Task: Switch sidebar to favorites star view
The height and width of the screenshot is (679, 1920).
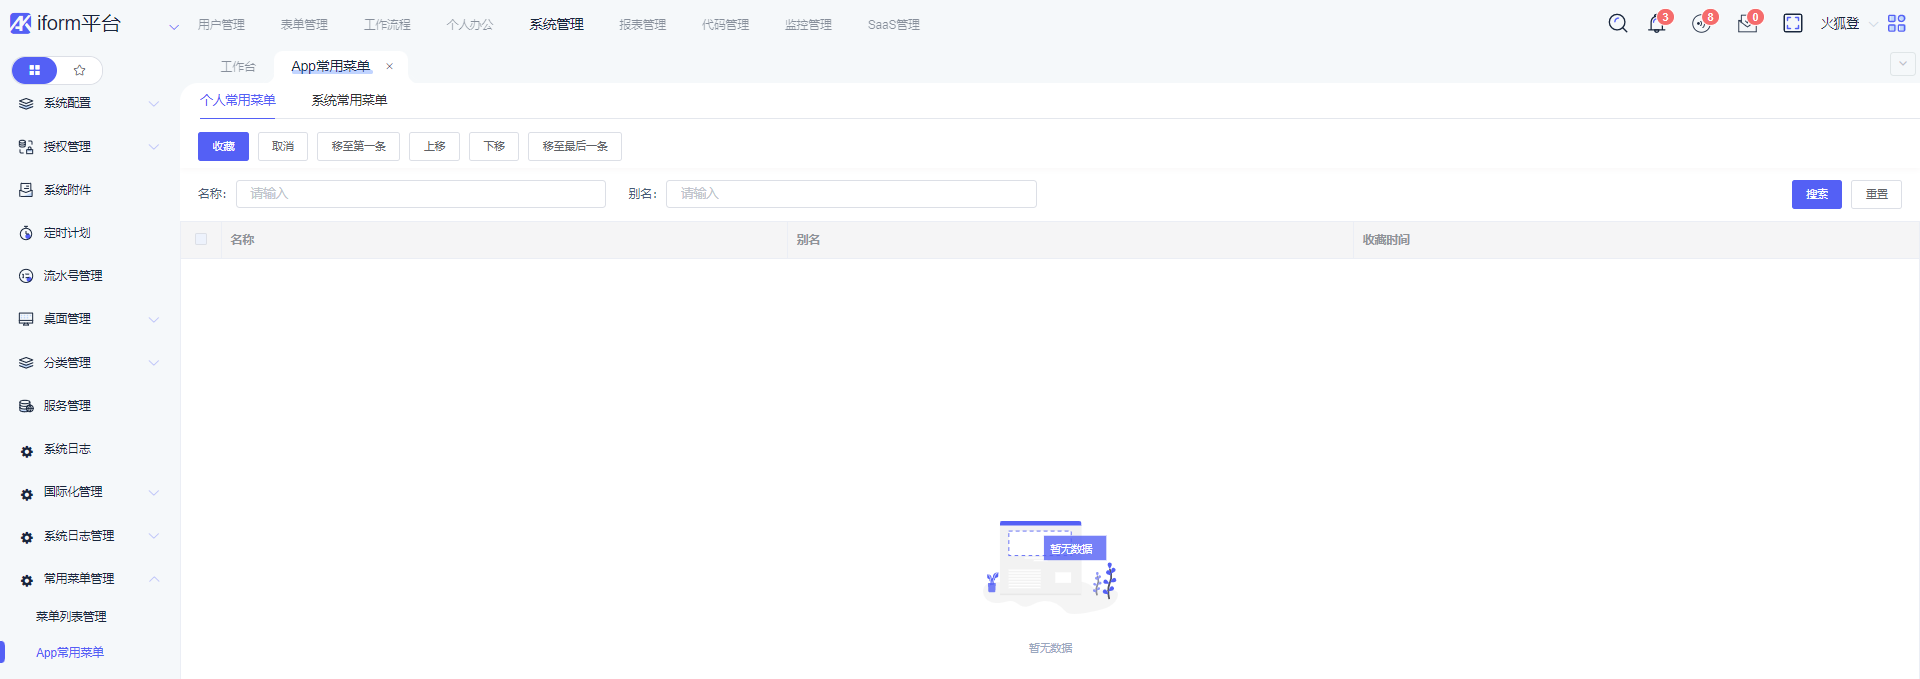Action: [80, 70]
